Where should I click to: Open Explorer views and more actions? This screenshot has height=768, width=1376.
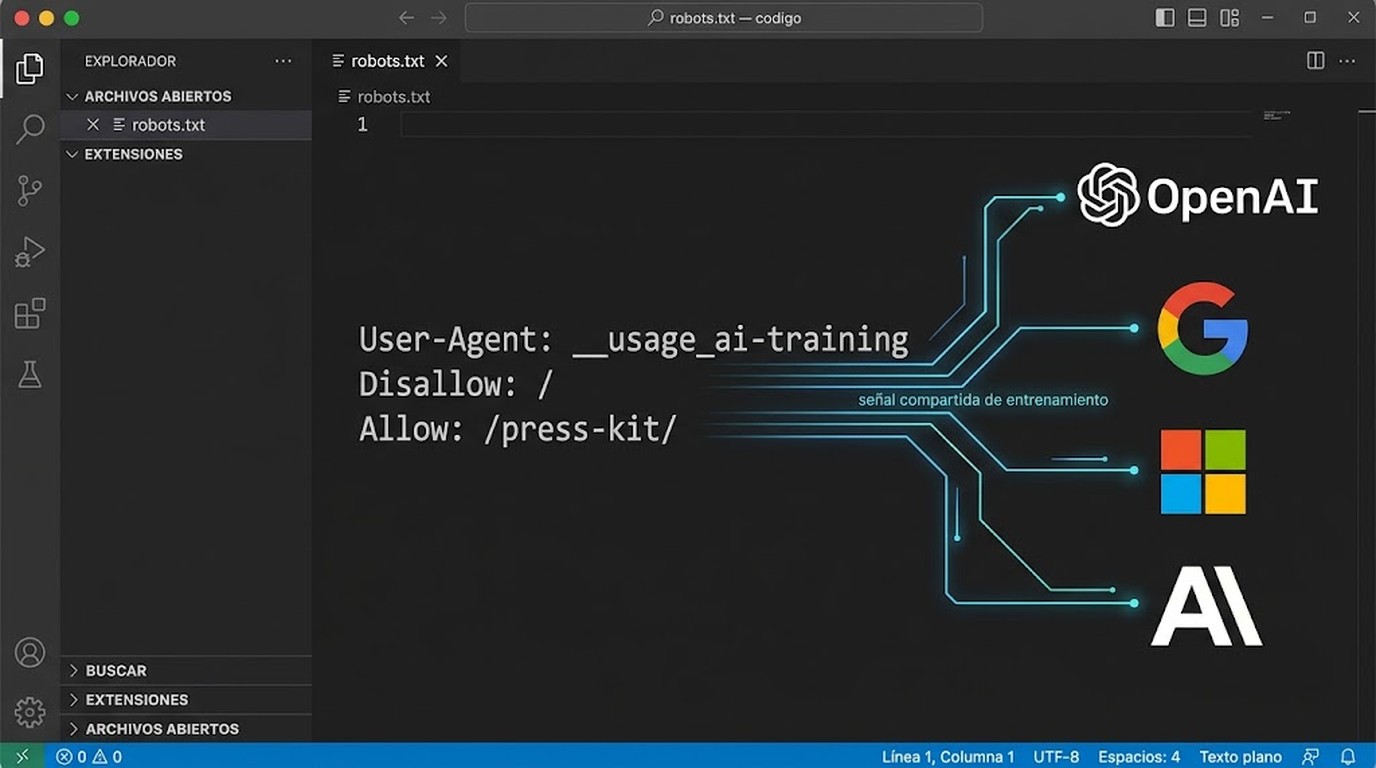point(283,61)
